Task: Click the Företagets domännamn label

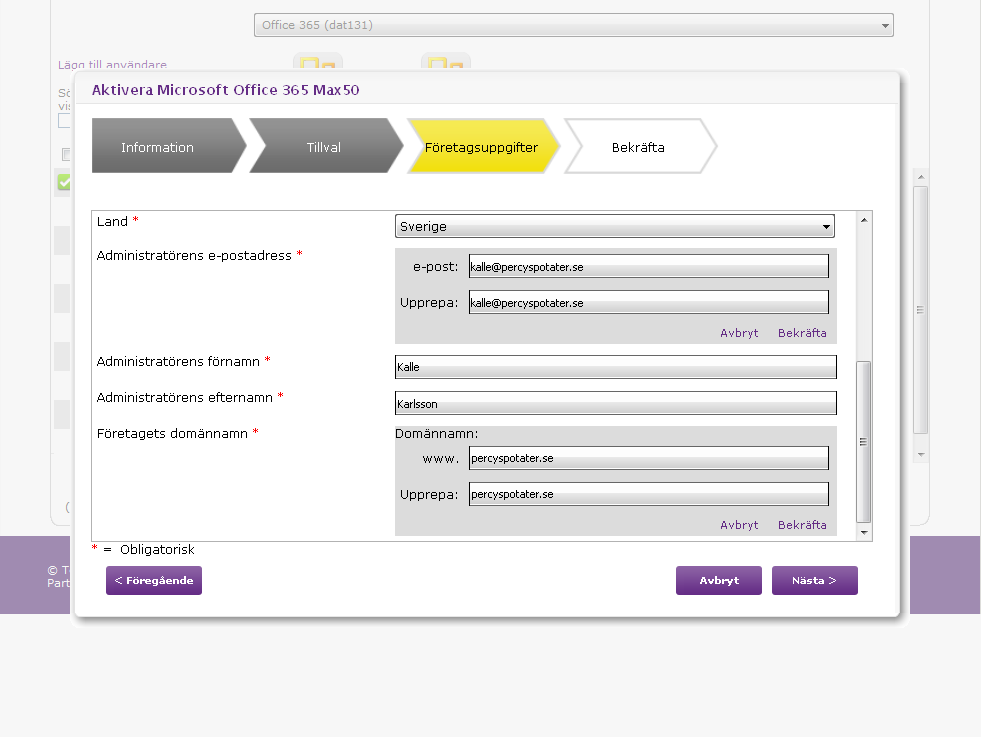Action: pyautogui.click(x=172, y=433)
